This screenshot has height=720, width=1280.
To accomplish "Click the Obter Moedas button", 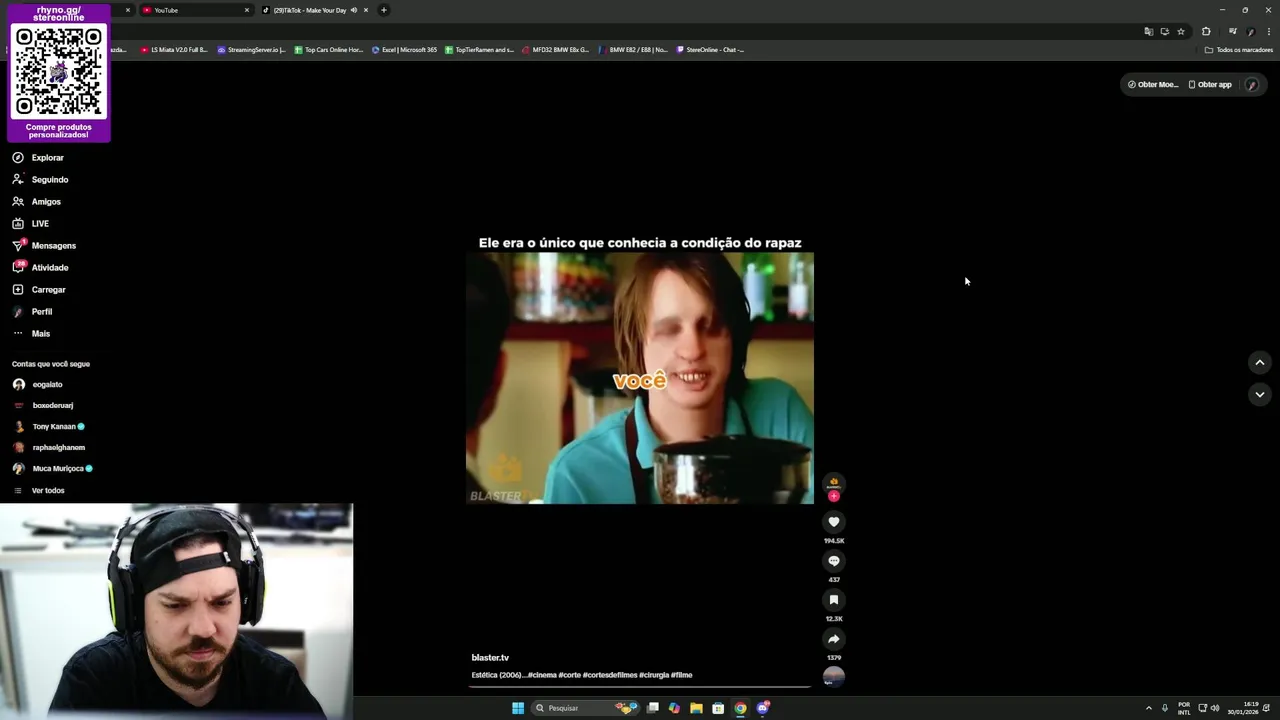I will click(x=1152, y=85).
